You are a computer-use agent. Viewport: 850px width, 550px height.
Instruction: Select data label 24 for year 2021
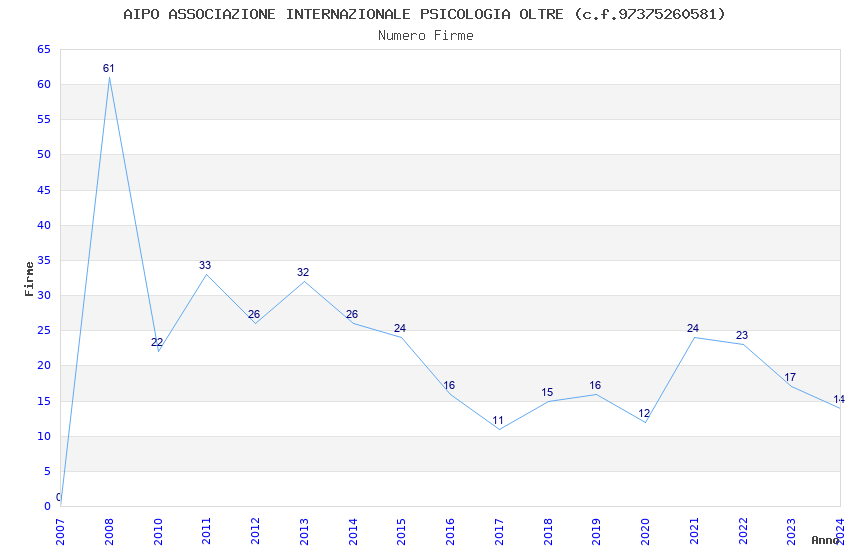(x=693, y=328)
